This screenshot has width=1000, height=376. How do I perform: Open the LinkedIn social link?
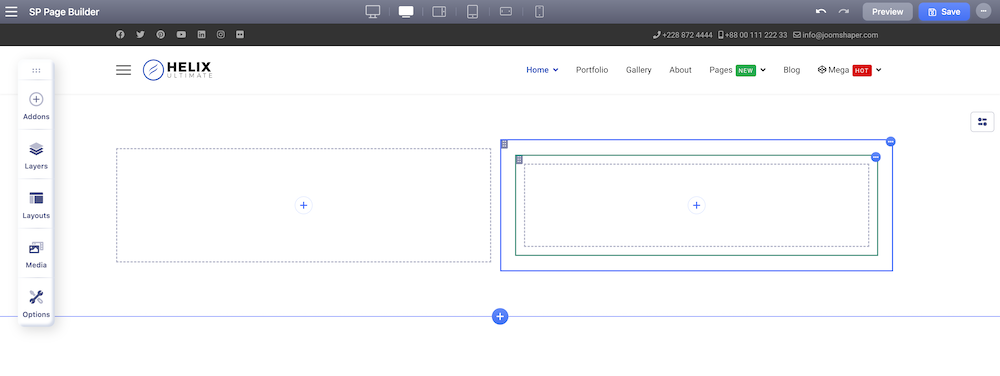click(202, 34)
